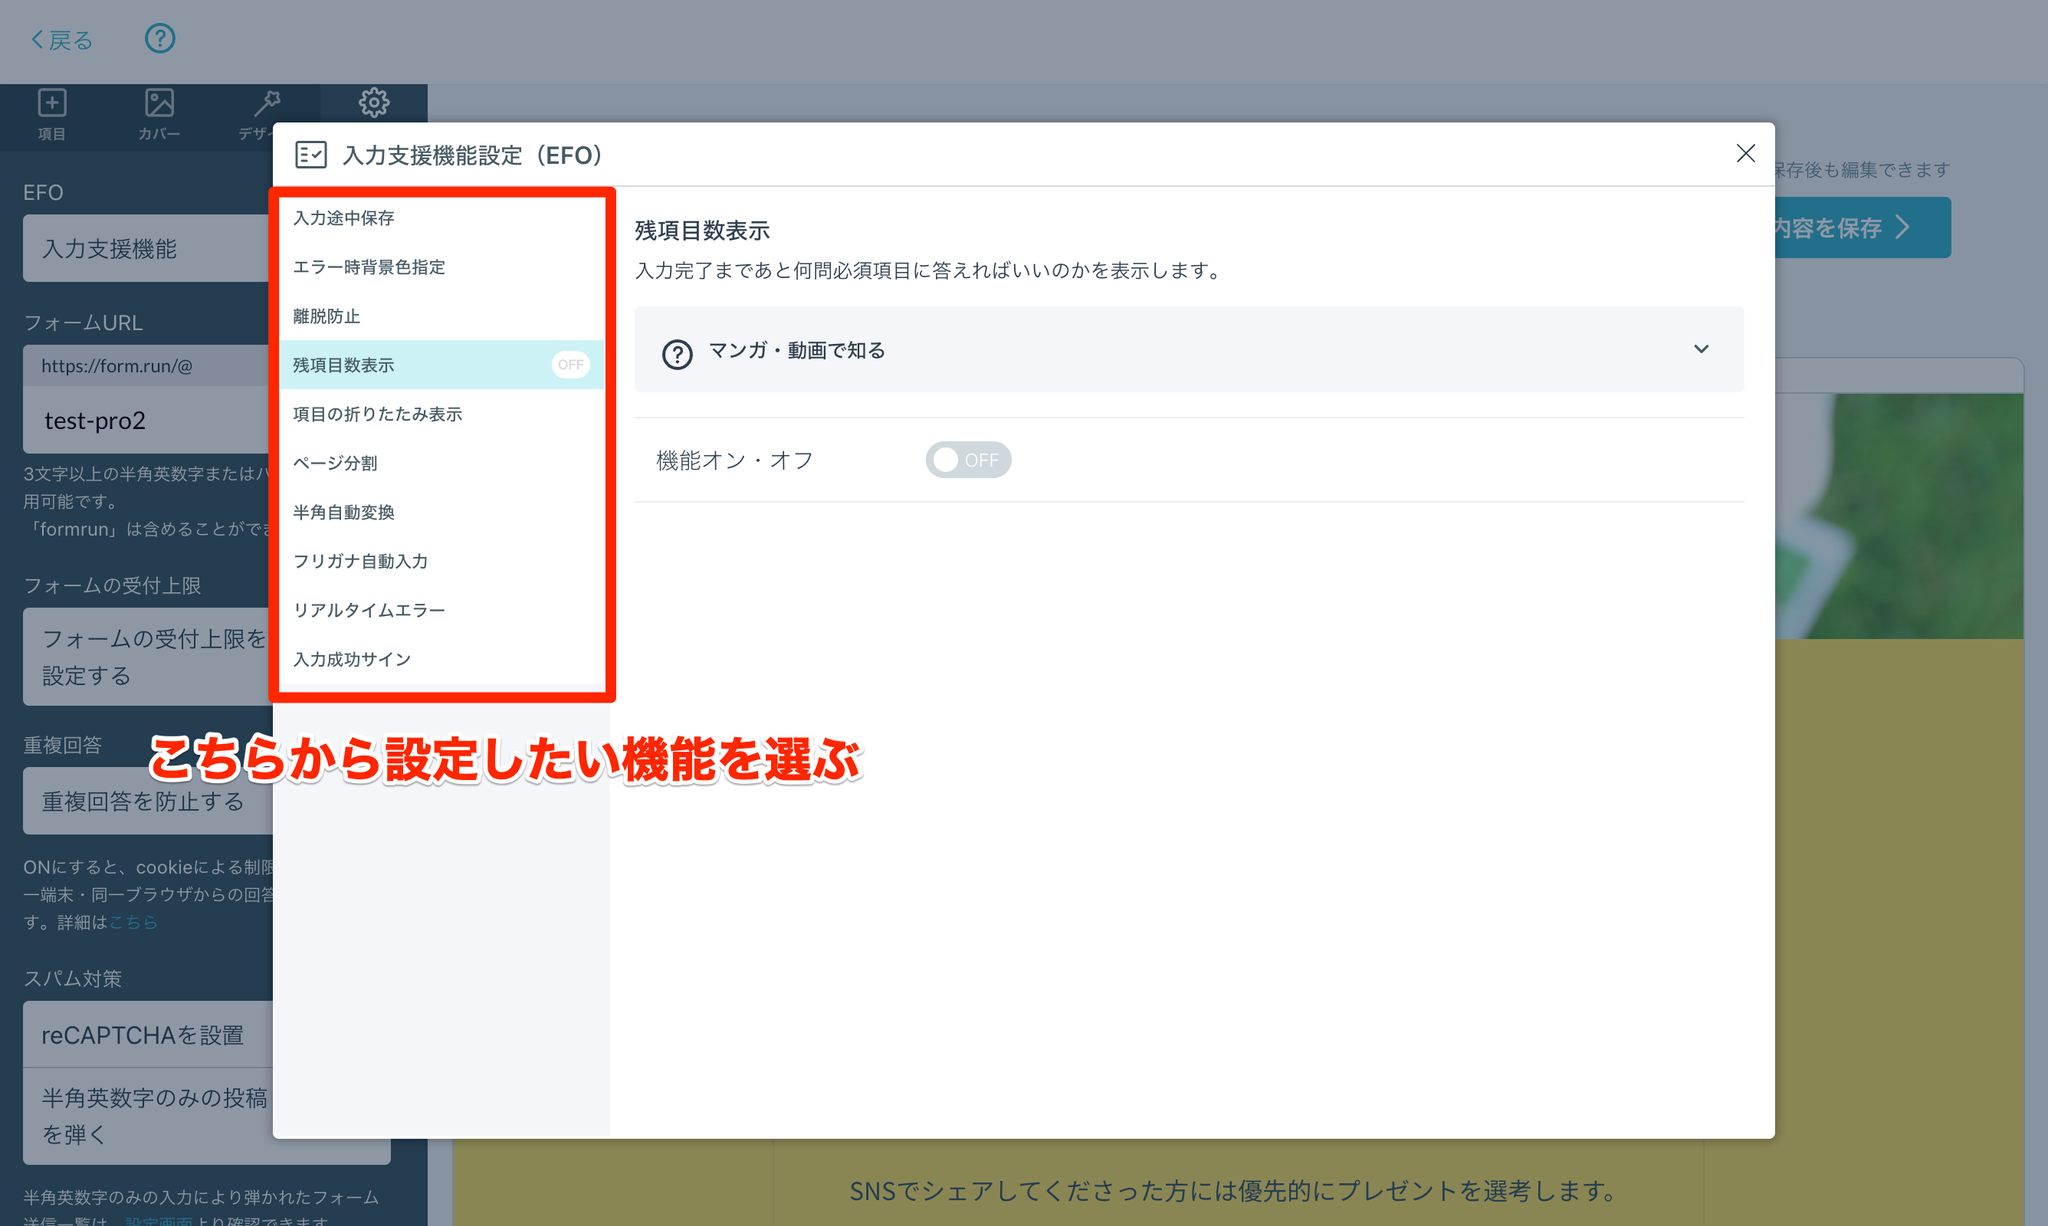The image size is (2048, 1226).
Task: Open 半角自動変換 settings
Action: click(x=343, y=512)
